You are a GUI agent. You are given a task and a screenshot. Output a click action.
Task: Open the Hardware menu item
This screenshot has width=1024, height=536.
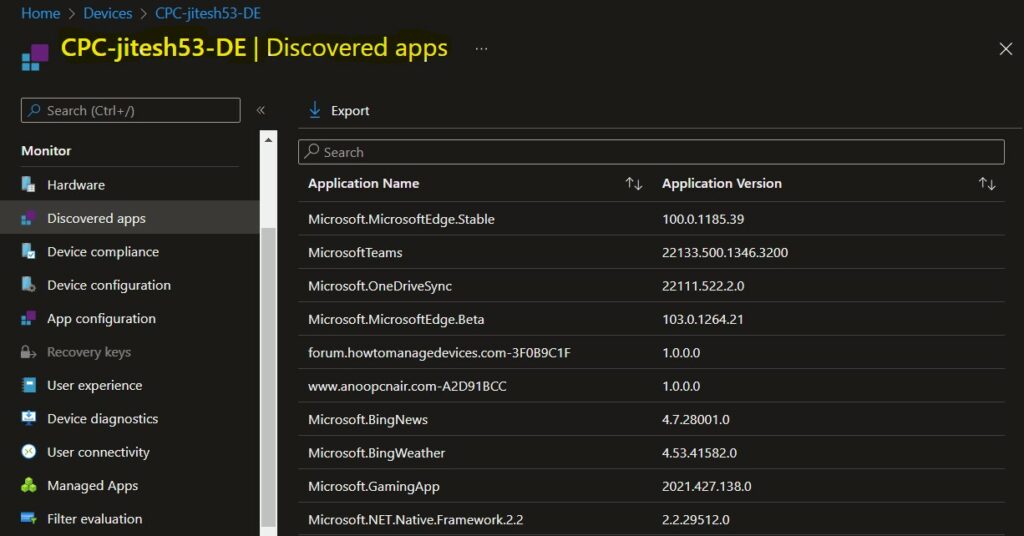129,185
